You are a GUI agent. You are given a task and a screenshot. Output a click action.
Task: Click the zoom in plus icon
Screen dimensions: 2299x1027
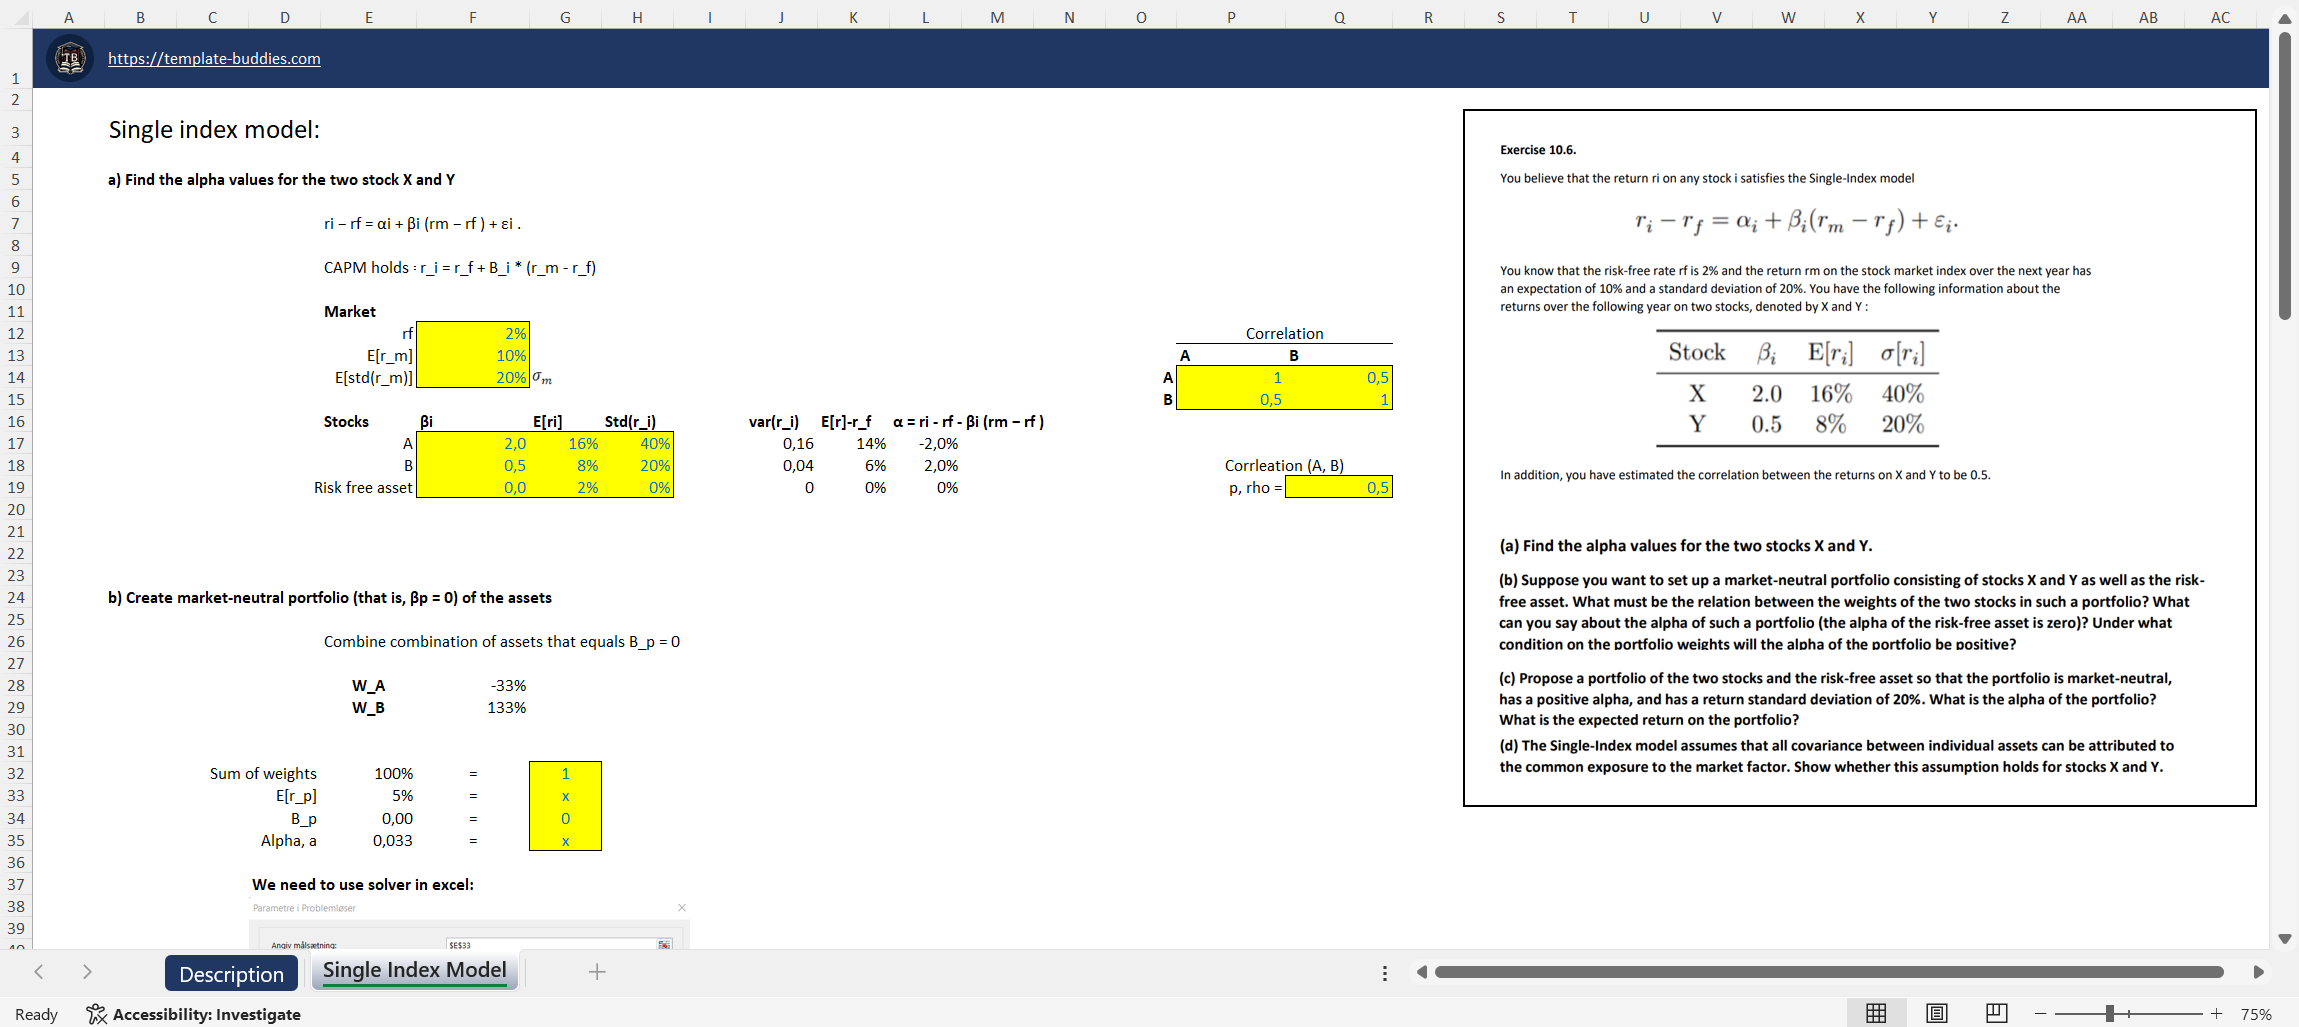point(2216,1013)
